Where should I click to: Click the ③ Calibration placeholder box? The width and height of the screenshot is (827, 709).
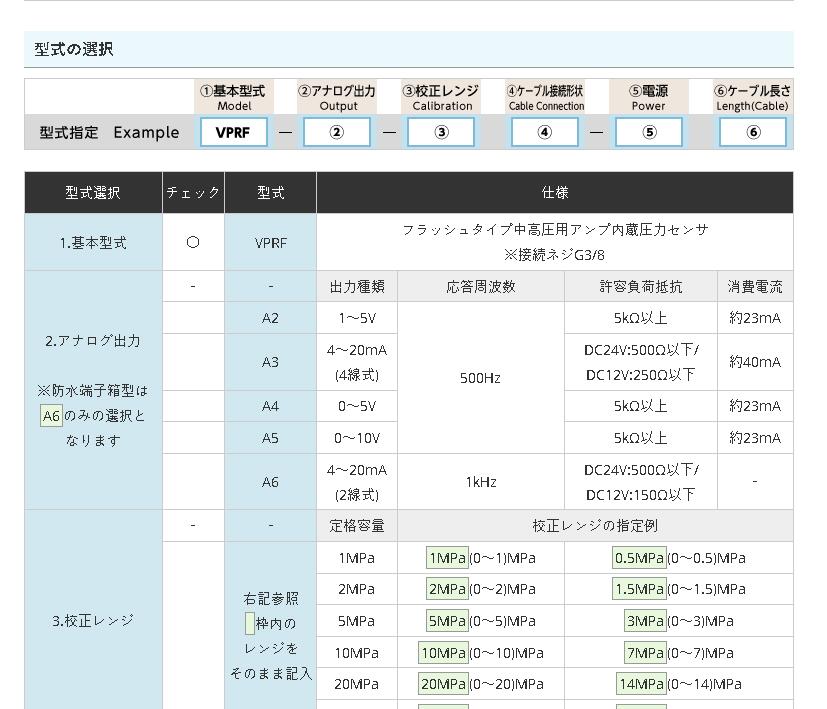point(441,131)
